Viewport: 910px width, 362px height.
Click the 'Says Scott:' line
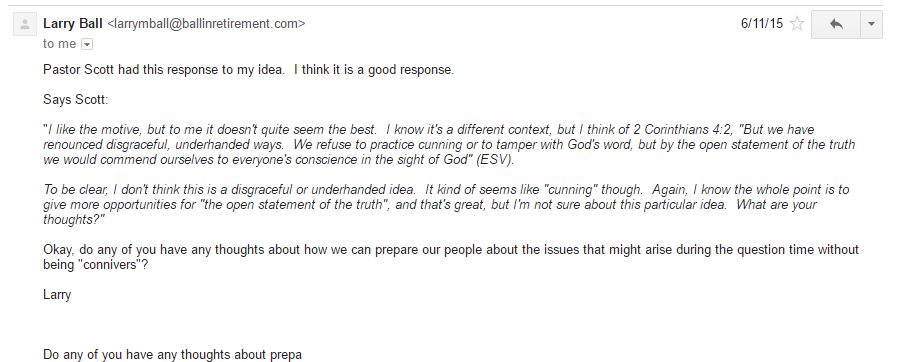[x=75, y=100]
